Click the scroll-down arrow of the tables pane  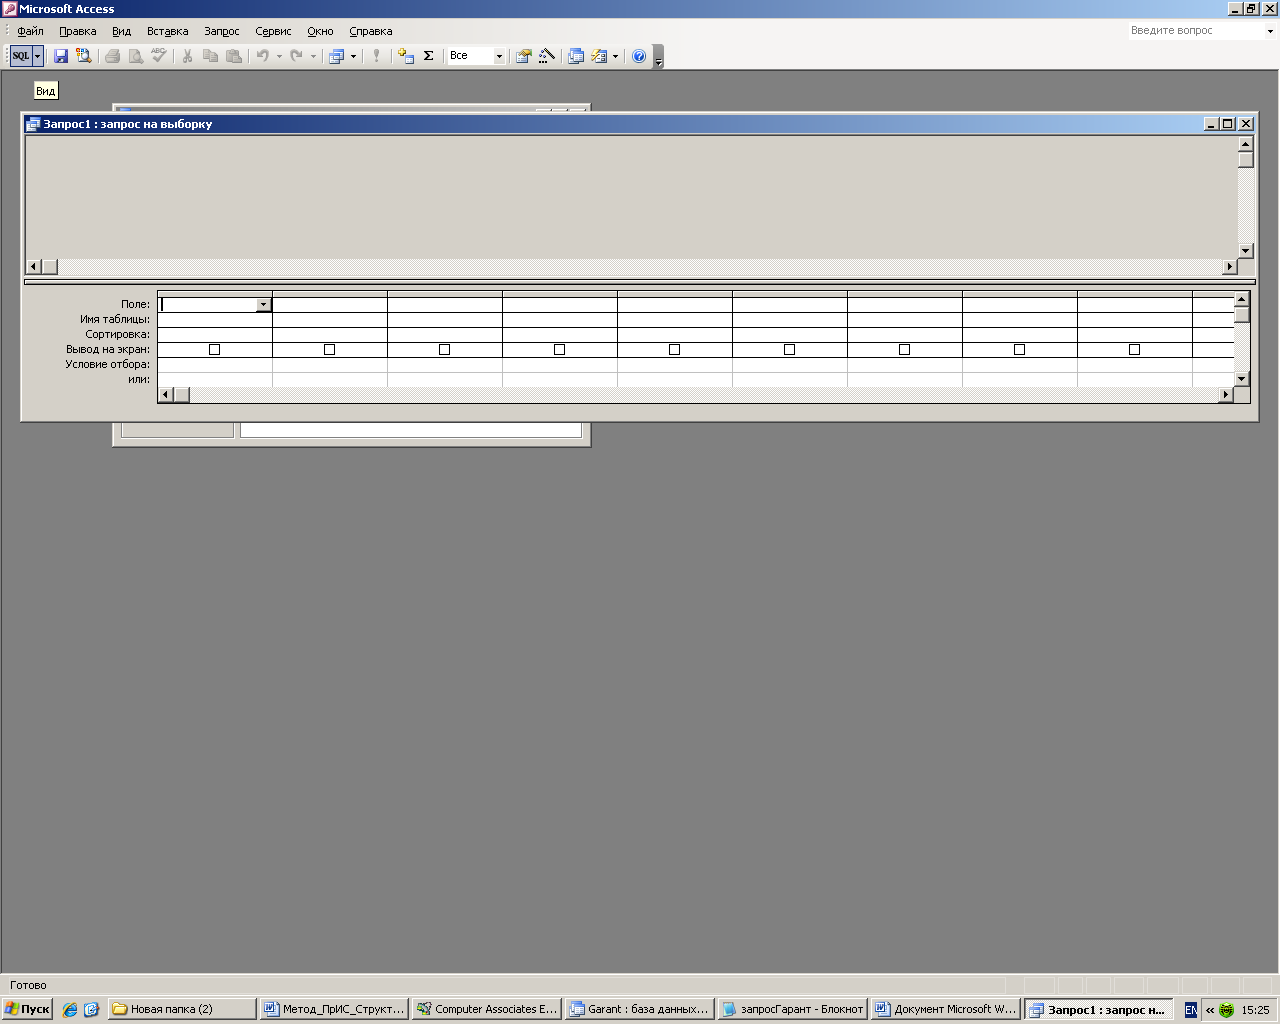point(1245,251)
